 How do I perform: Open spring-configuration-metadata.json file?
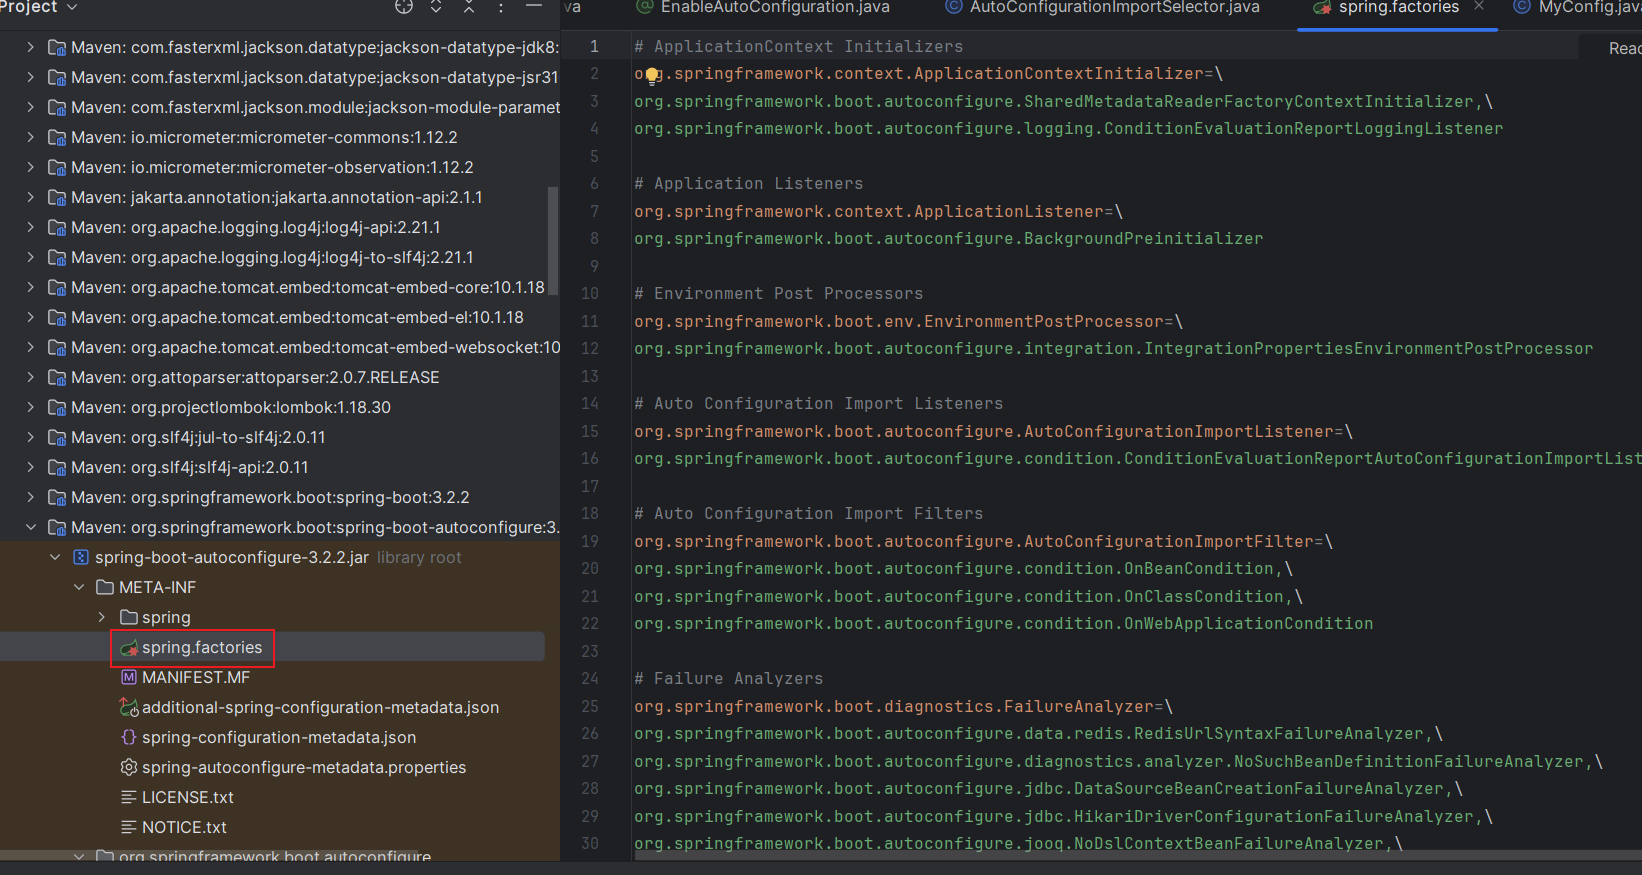(279, 737)
